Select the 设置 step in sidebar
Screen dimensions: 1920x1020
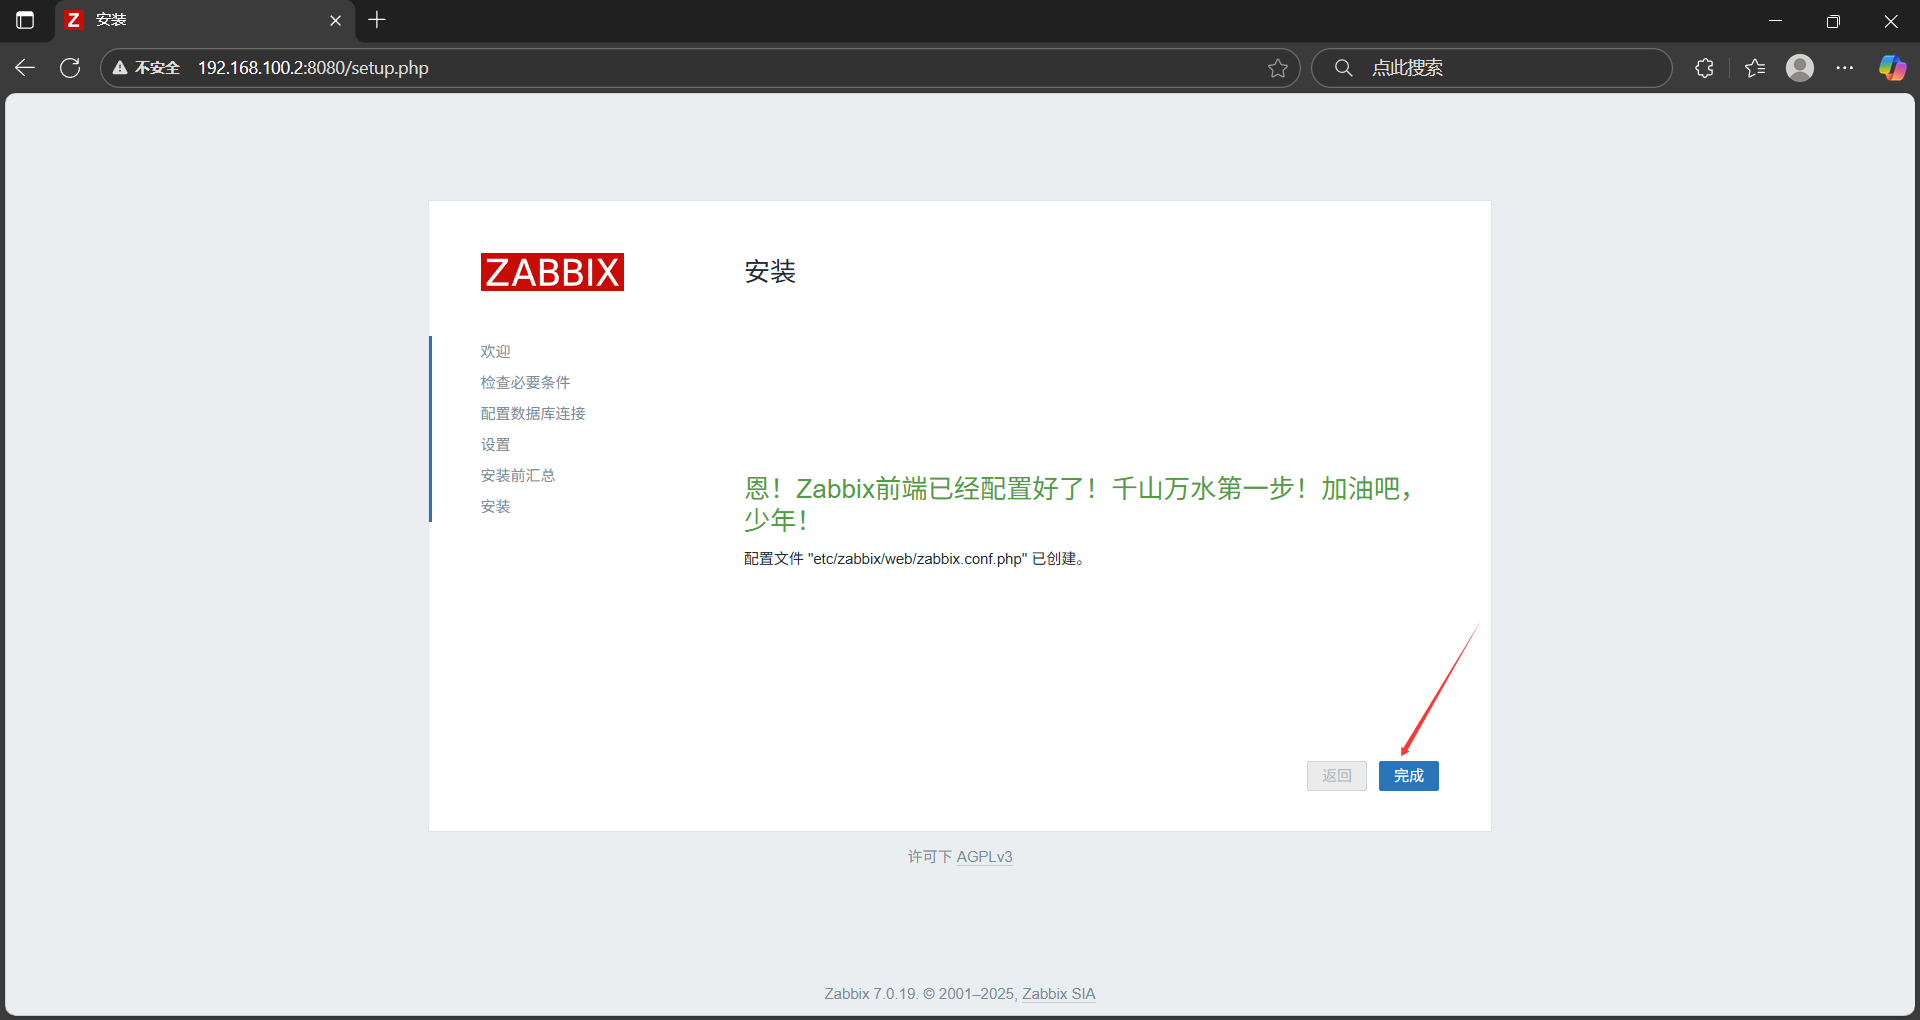[495, 445]
